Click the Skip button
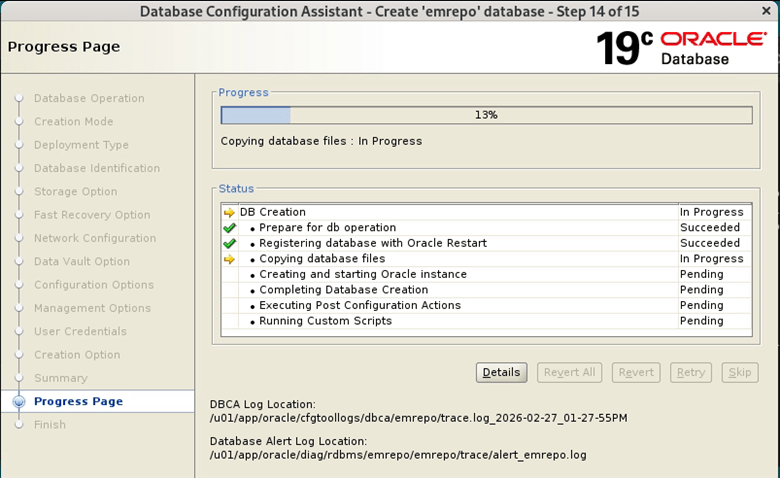This screenshot has width=780, height=478. click(x=739, y=372)
